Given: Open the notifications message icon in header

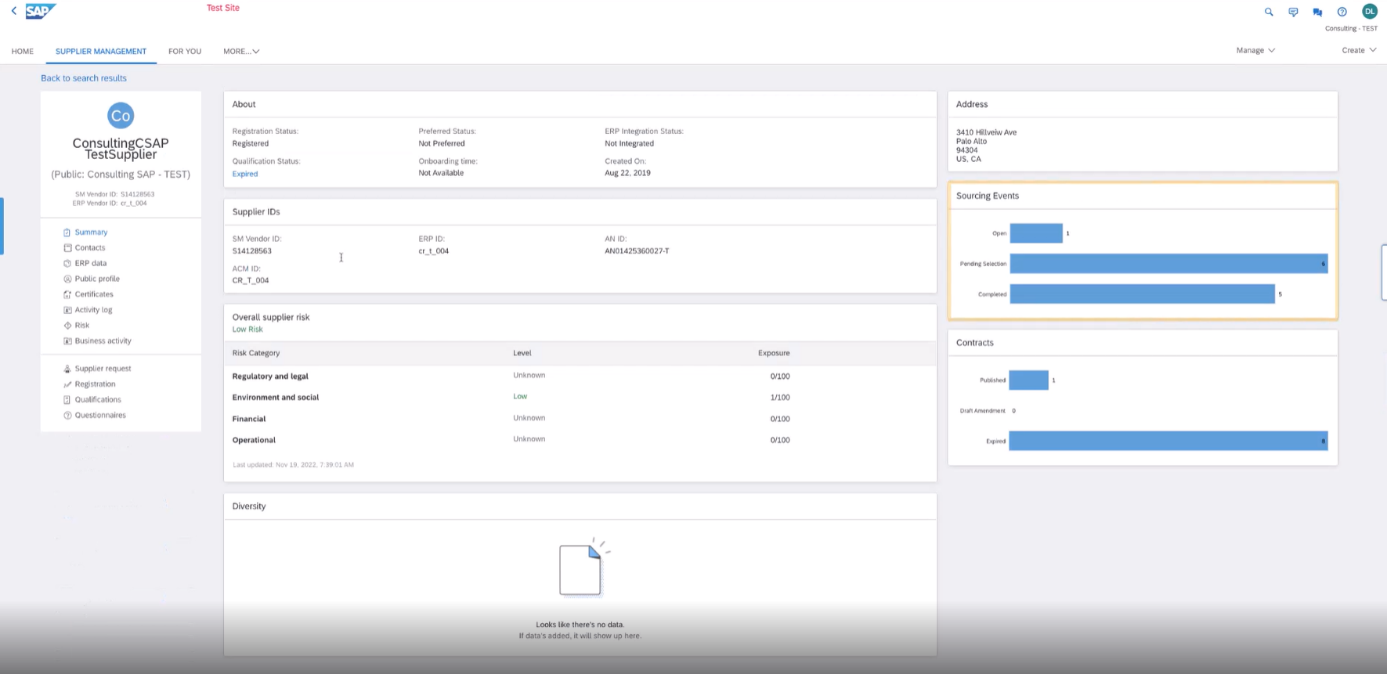Looking at the screenshot, I should pyautogui.click(x=1293, y=12).
